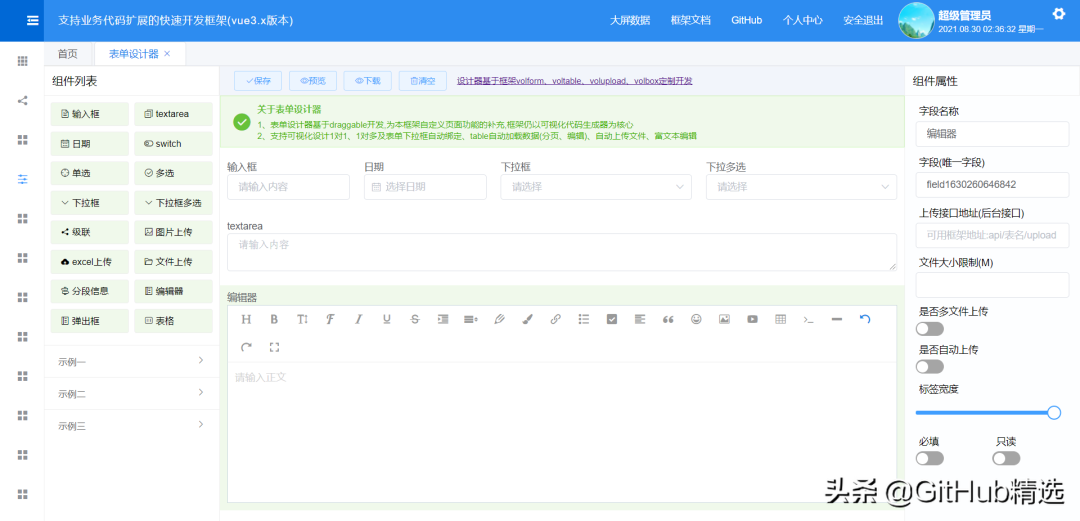Screen dimensions: 1080x521
Task: Click the 保存 save button
Action: coord(257,81)
